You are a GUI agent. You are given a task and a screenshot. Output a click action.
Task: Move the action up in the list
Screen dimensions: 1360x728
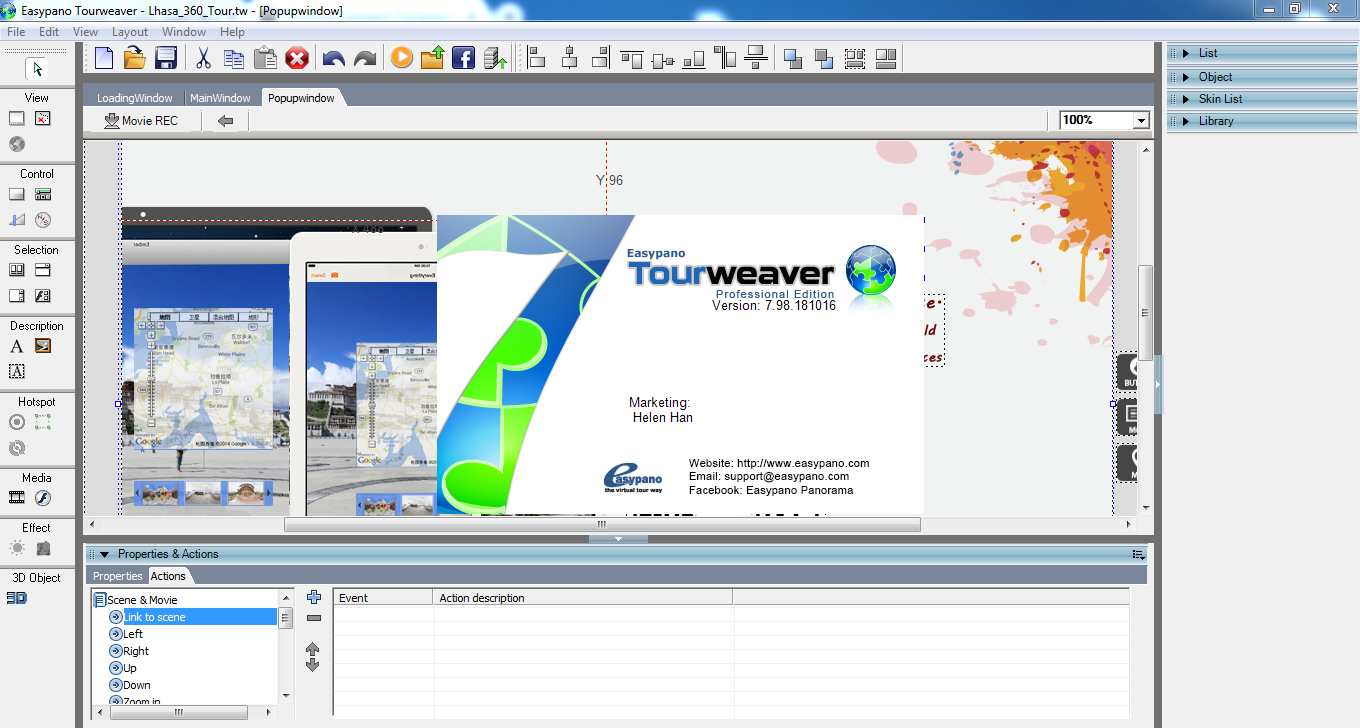point(313,649)
